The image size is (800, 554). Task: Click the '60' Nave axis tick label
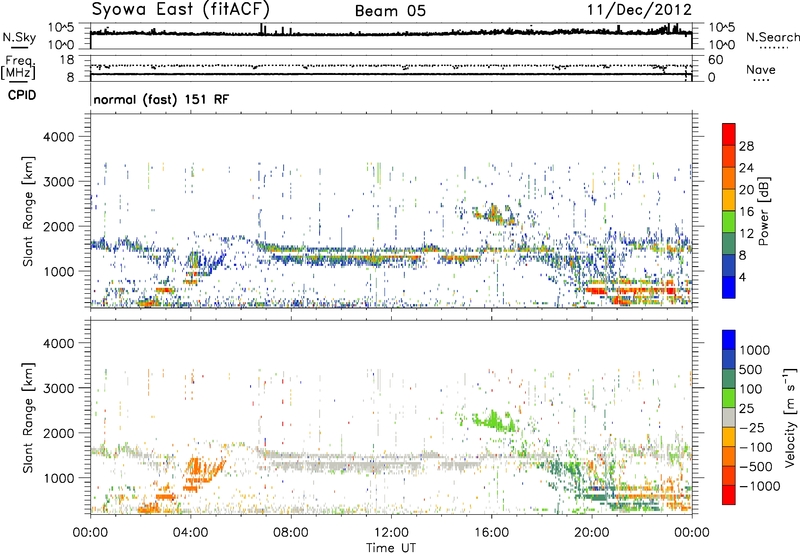point(715,60)
